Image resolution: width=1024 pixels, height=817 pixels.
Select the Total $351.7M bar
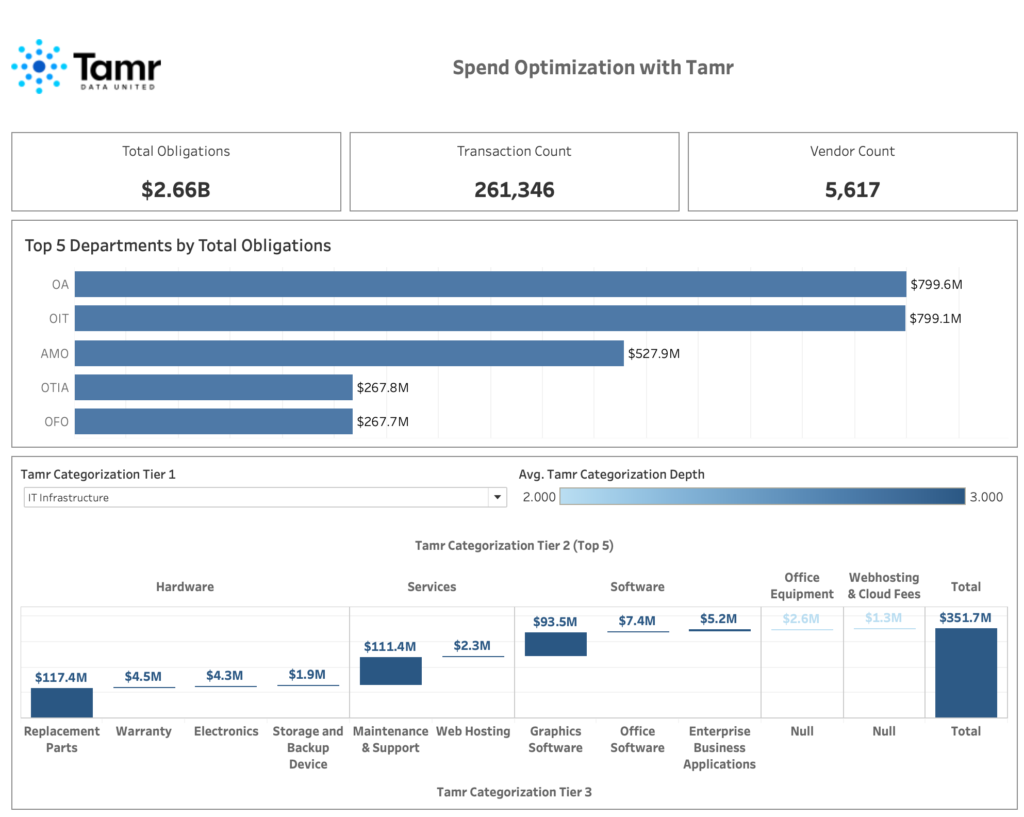click(x=966, y=673)
